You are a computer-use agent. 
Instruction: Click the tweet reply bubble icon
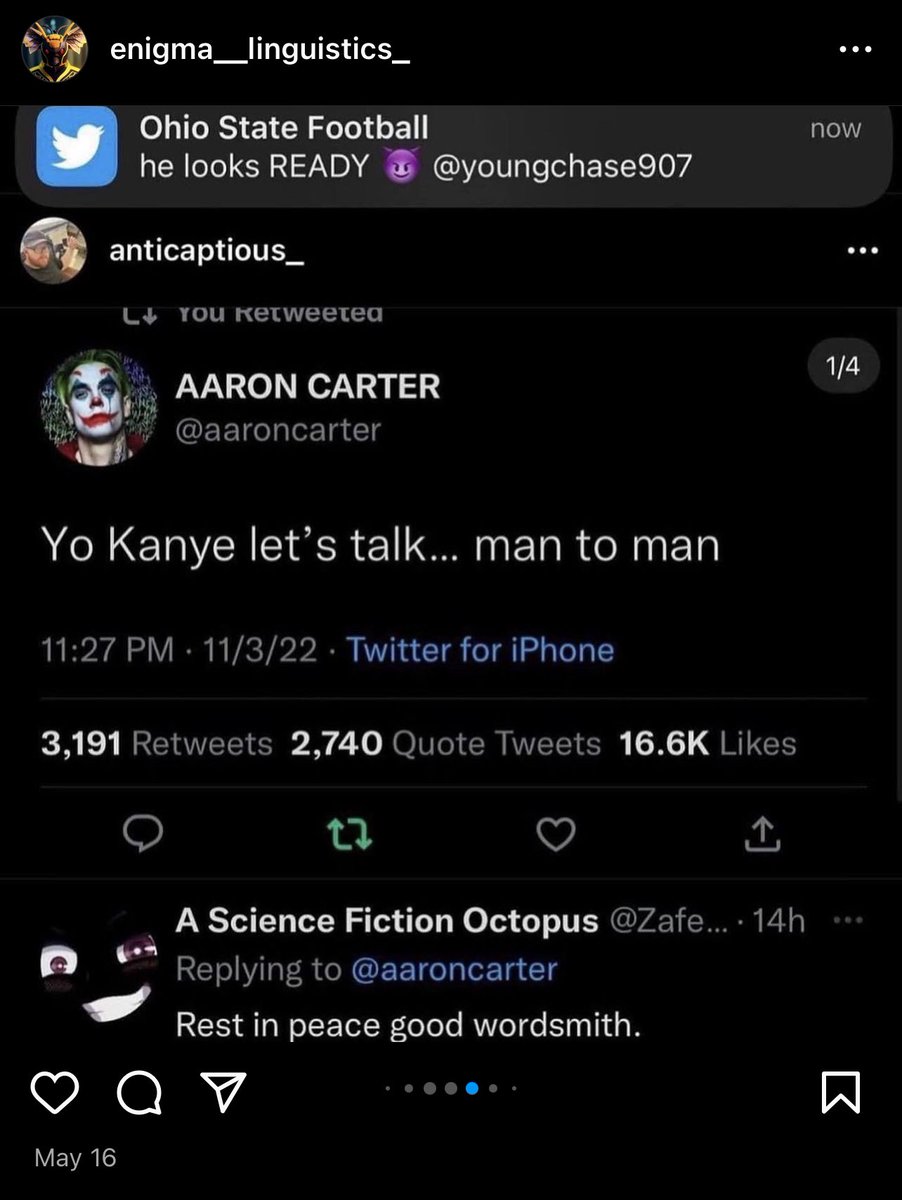click(x=149, y=833)
